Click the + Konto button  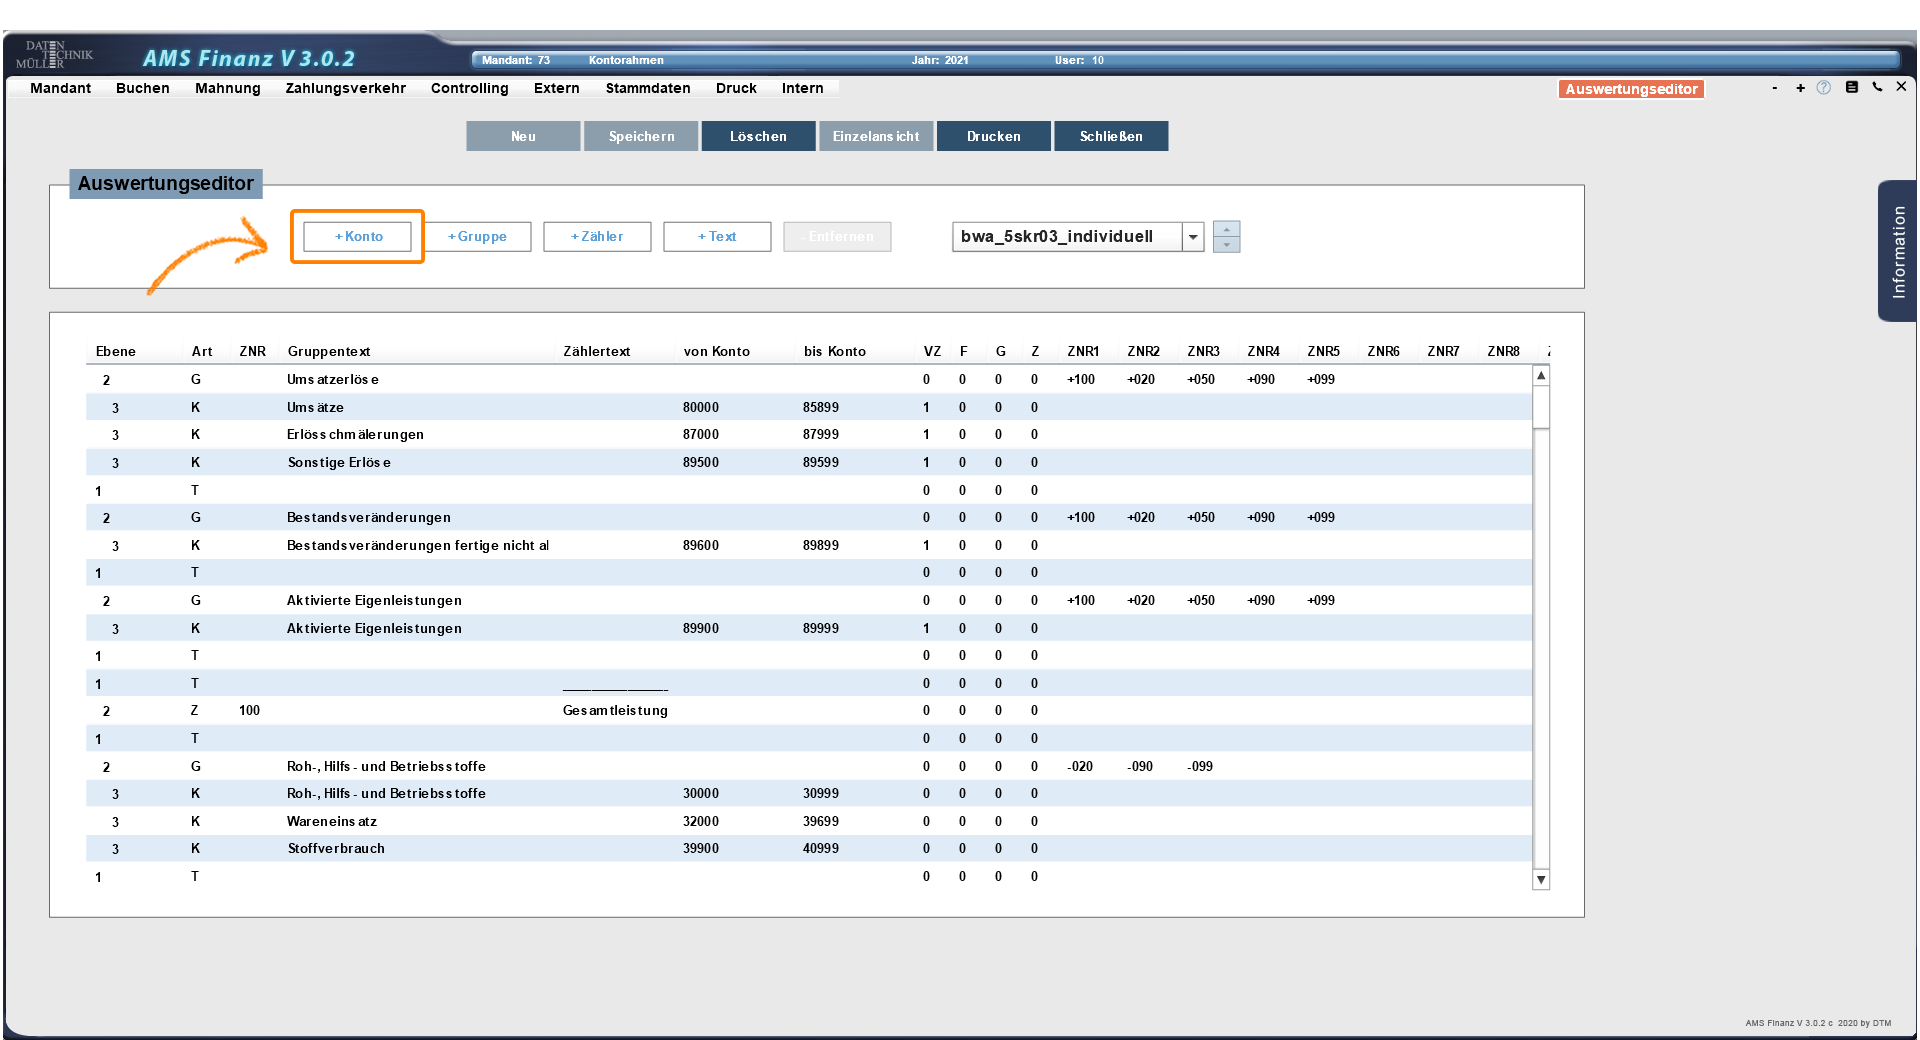pos(358,237)
